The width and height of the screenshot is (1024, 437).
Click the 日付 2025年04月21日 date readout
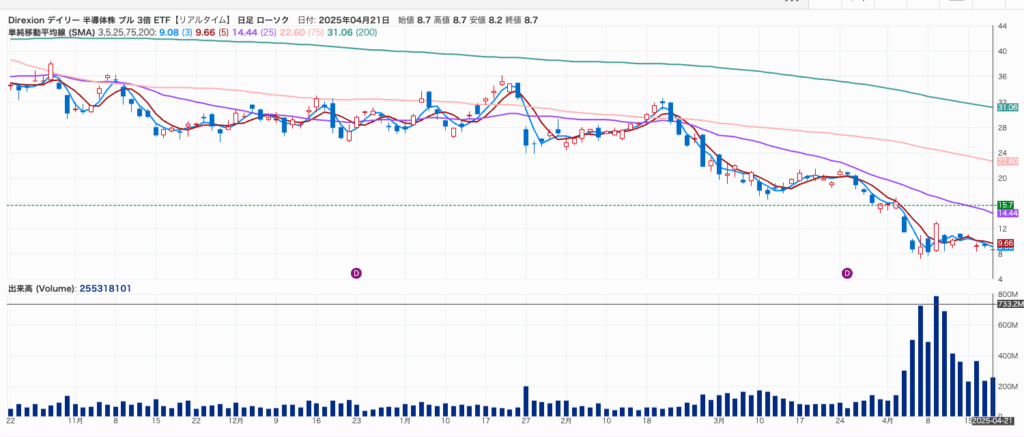344,21
